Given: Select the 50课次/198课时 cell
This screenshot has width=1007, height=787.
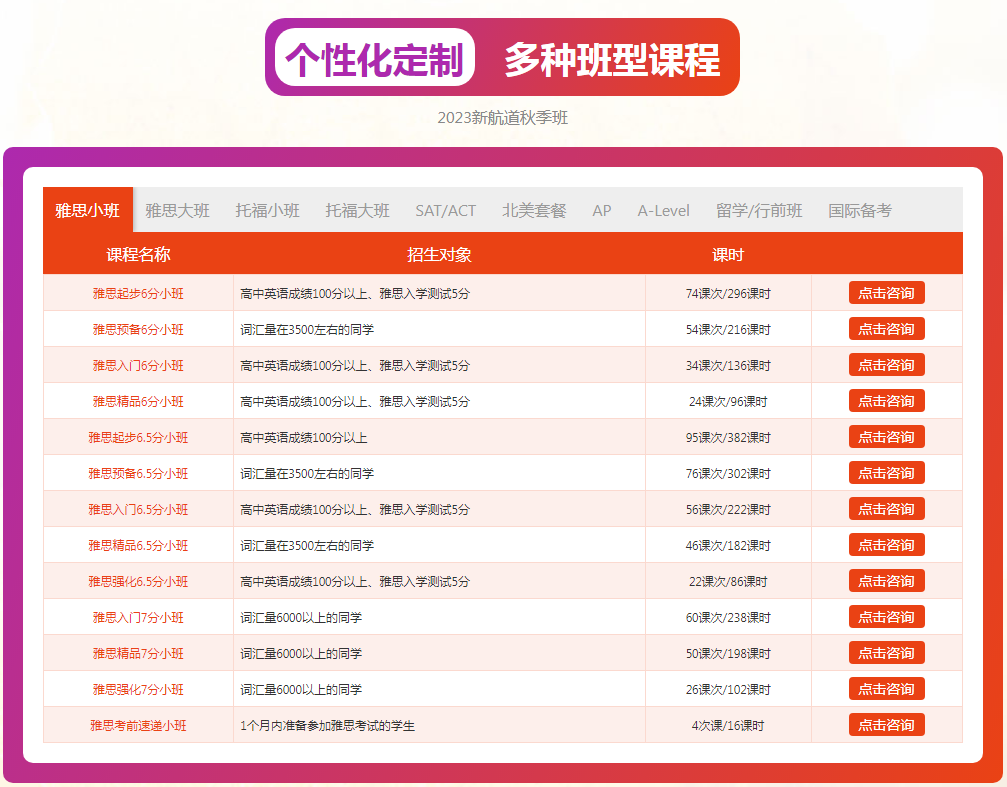Looking at the screenshot, I should [x=728, y=653].
